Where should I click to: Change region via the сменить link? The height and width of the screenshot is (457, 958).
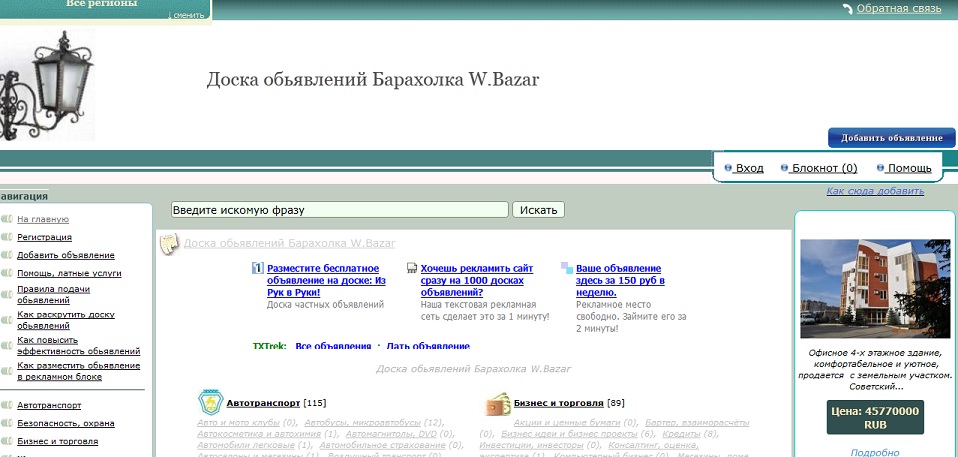click(x=188, y=16)
